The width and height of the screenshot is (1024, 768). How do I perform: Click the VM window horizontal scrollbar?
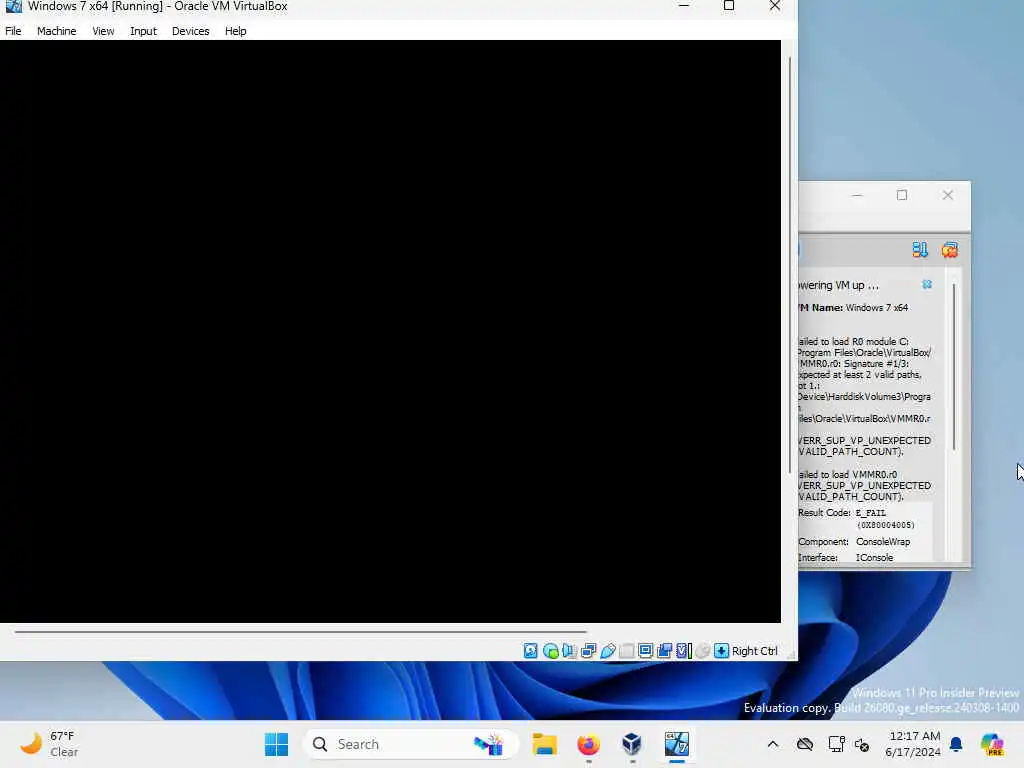(x=300, y=632)
